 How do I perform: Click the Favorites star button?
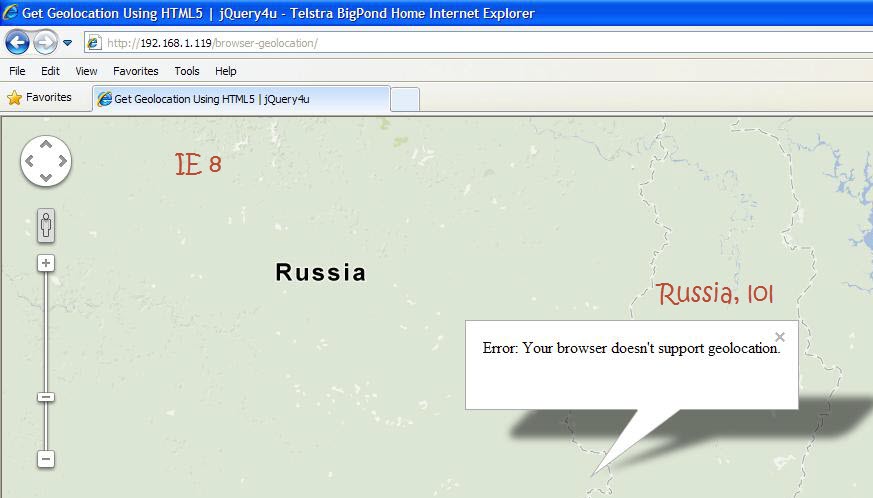click(40, 98)
